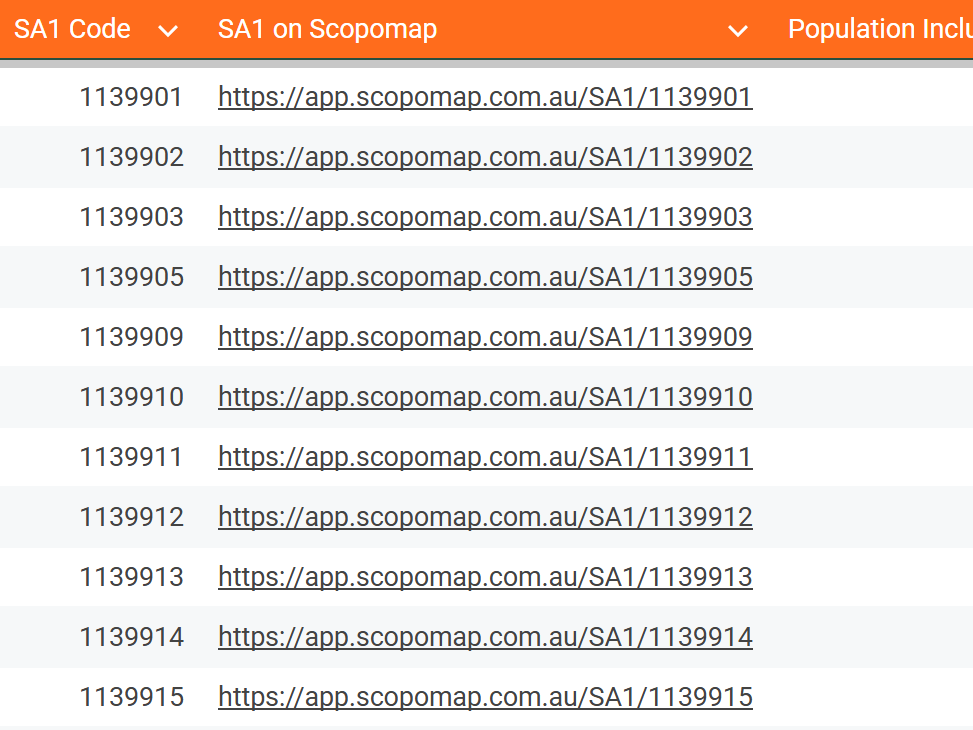Screen dimensions: 973x730
Task: Click the SA1 Code cell 1139910
Action: click(x=132, y=397)
